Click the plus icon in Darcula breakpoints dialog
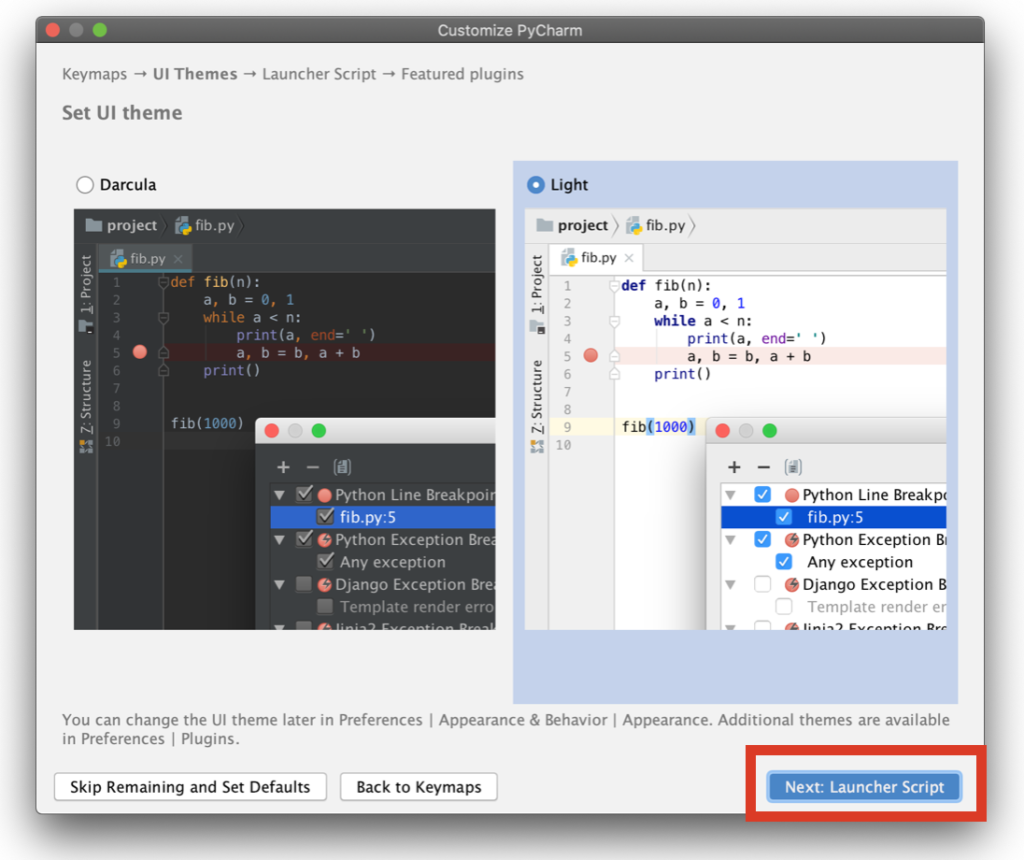 coord(283,467)
